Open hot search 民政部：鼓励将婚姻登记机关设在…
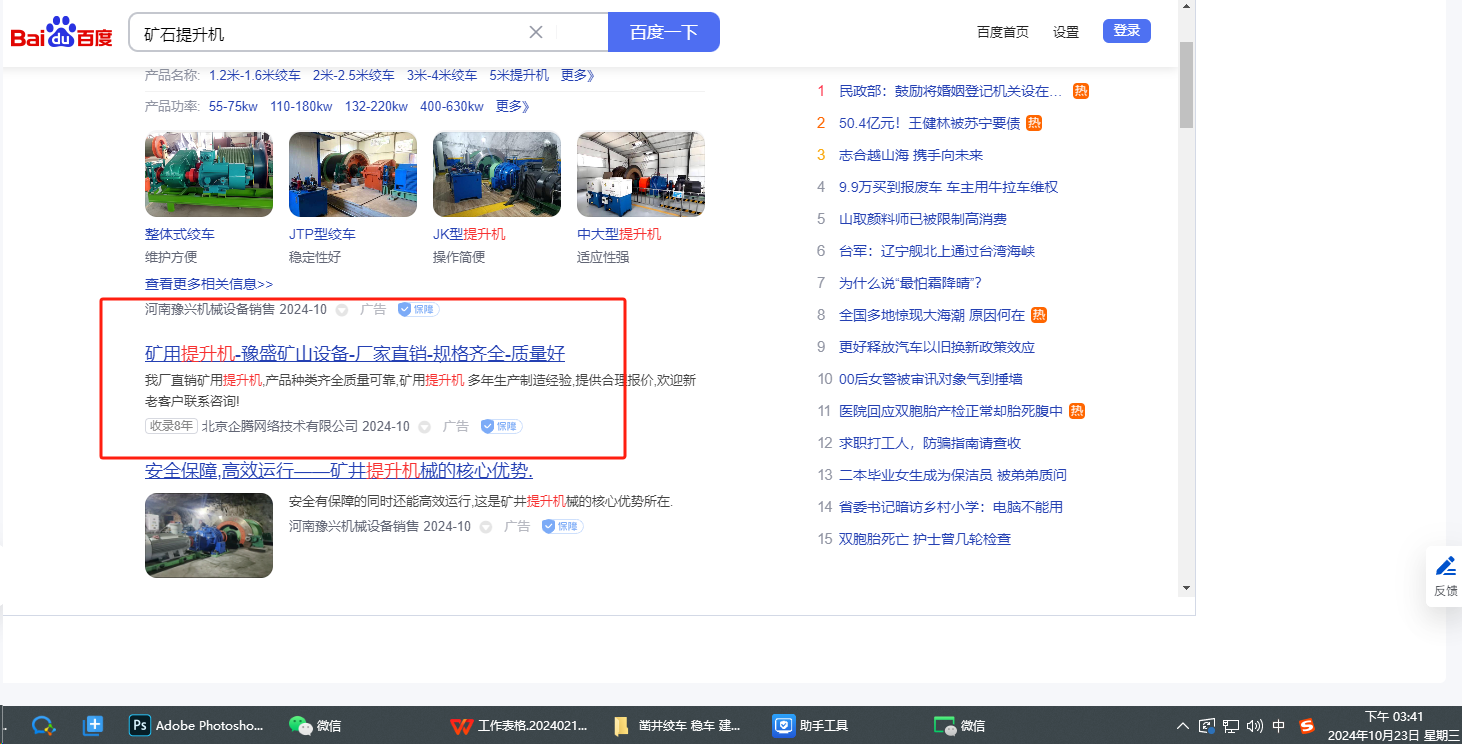Image resolution: width=1462 pixels, height=744 pixels. coord(951,91)
